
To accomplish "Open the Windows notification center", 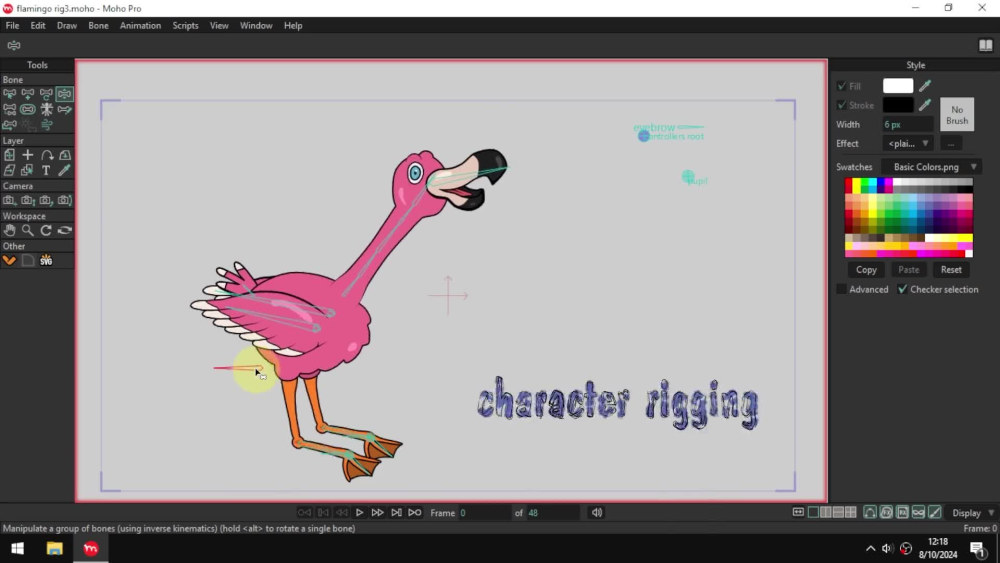I will coord(977,548).
